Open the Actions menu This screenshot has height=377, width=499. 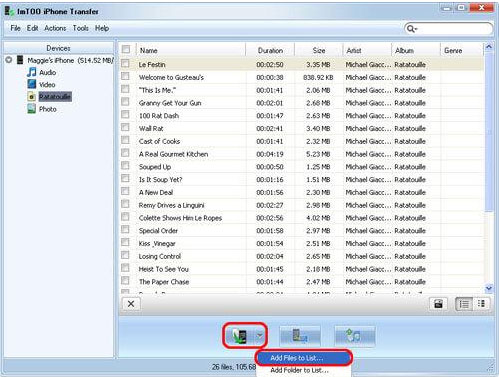click(x=55, y=28)
